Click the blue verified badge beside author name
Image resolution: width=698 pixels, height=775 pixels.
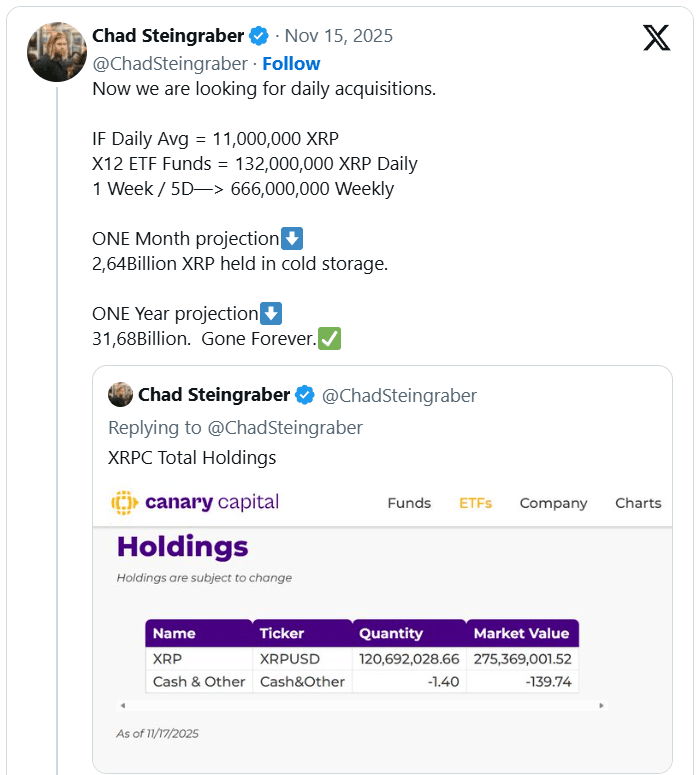click(258, 36)
